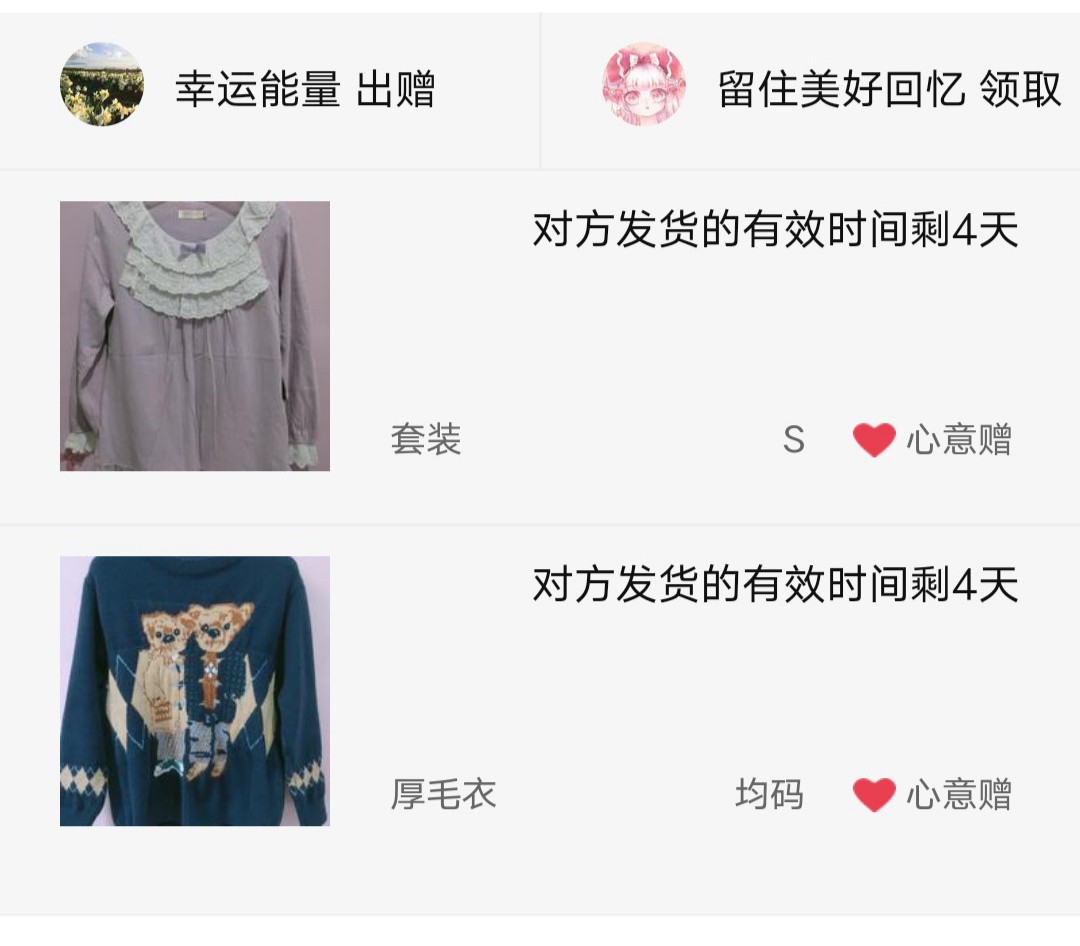Image resolution: width=1080 pixels, height=946 pixels.
Task: Click the bears on the sweater photo
Action: [x=195, y=689]
